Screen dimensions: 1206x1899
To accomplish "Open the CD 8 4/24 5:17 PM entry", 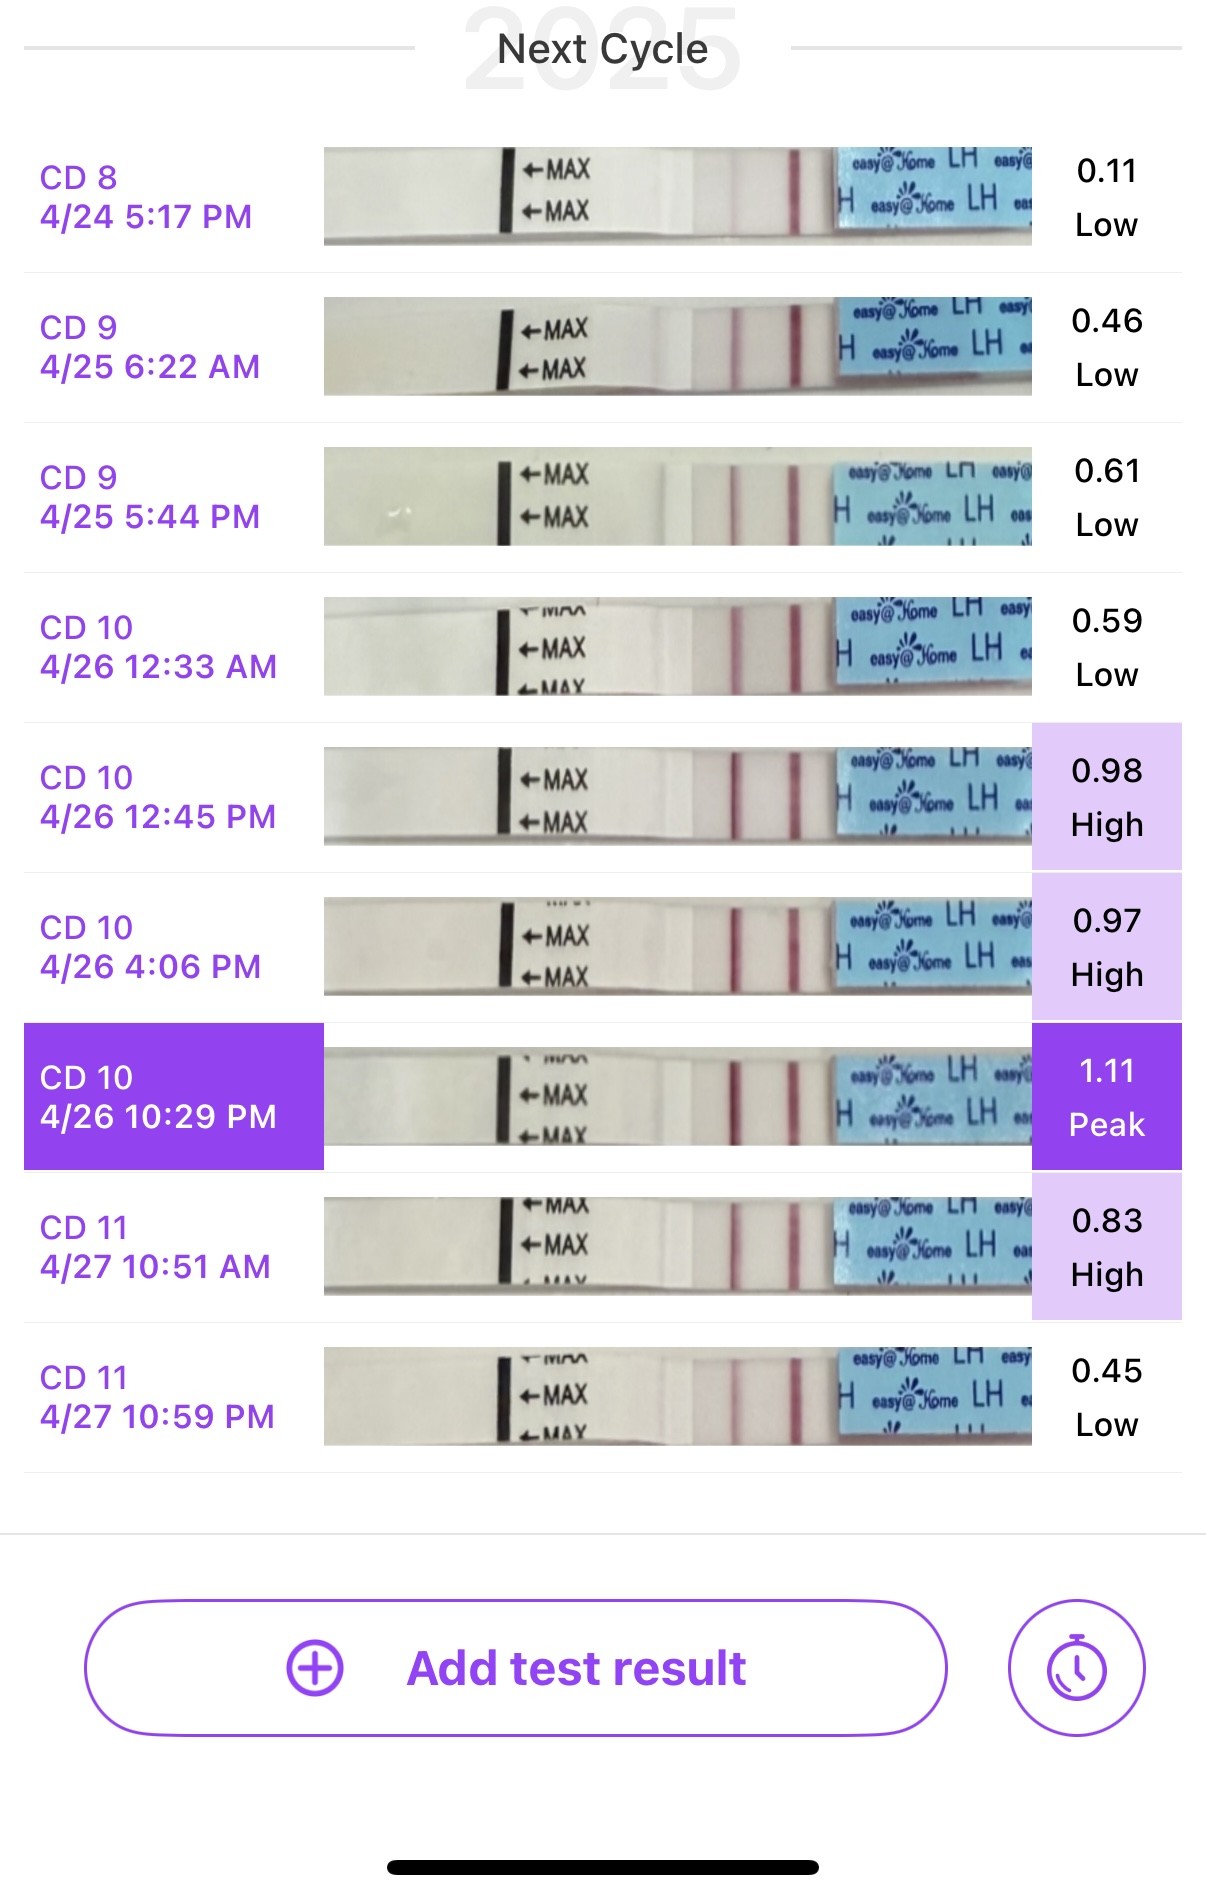I will [x=146, y=197].
